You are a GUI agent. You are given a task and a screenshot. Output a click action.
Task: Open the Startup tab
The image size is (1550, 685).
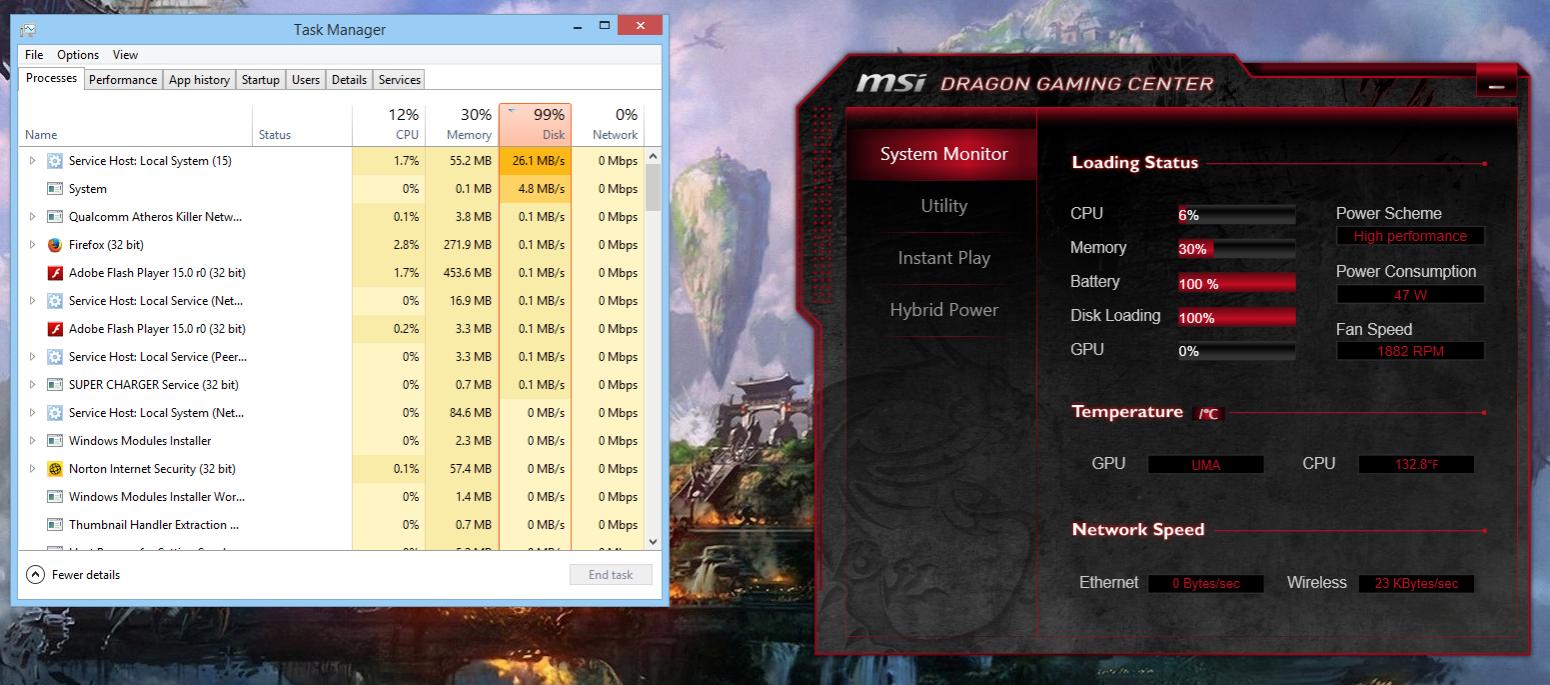[x=261, y=80]
